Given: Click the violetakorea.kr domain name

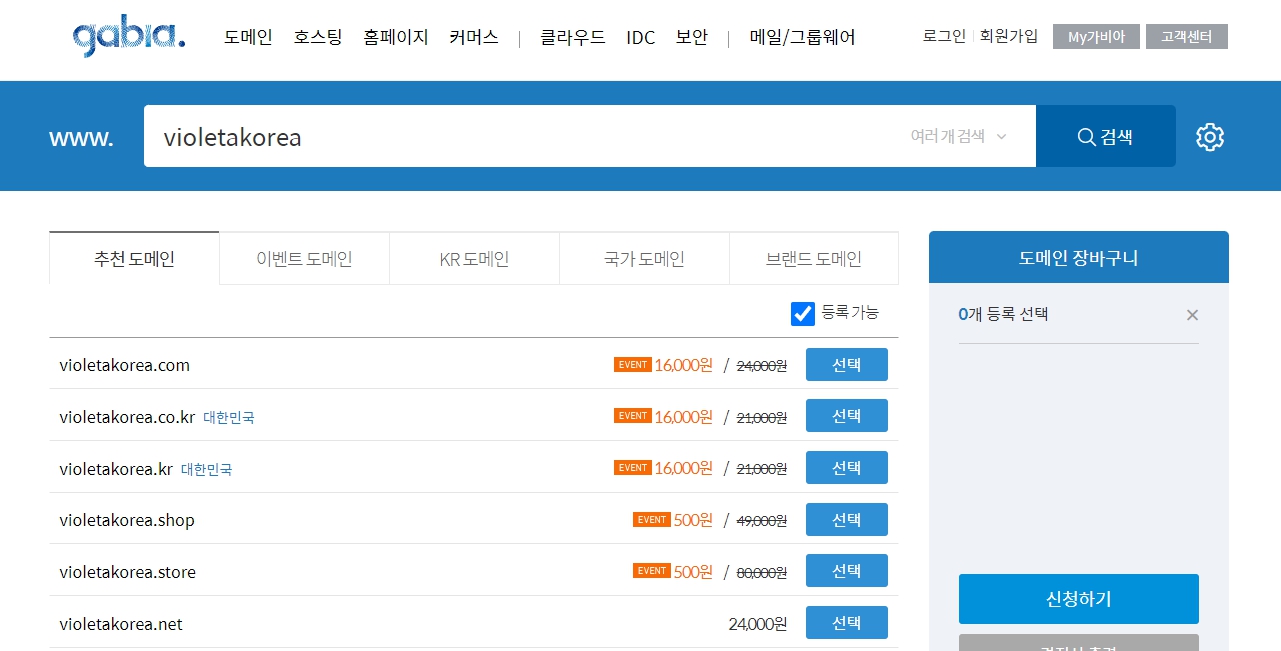Looking at the screenshot, I should pos(116,468).
